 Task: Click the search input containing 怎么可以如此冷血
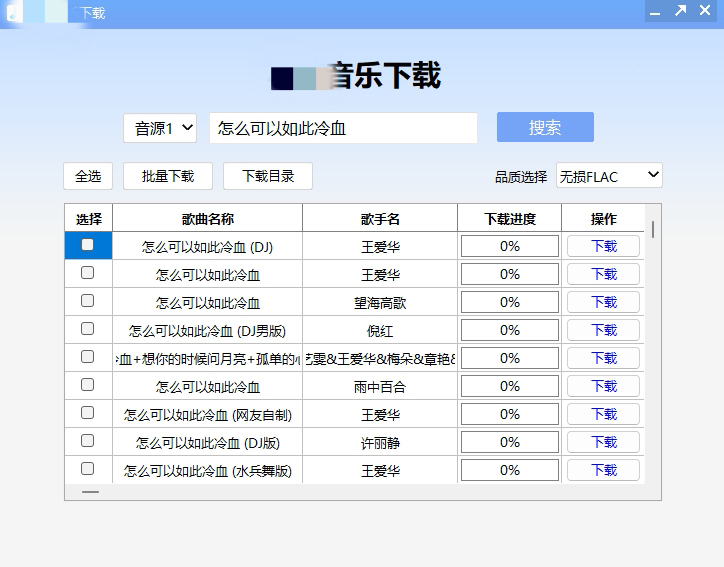344,128
